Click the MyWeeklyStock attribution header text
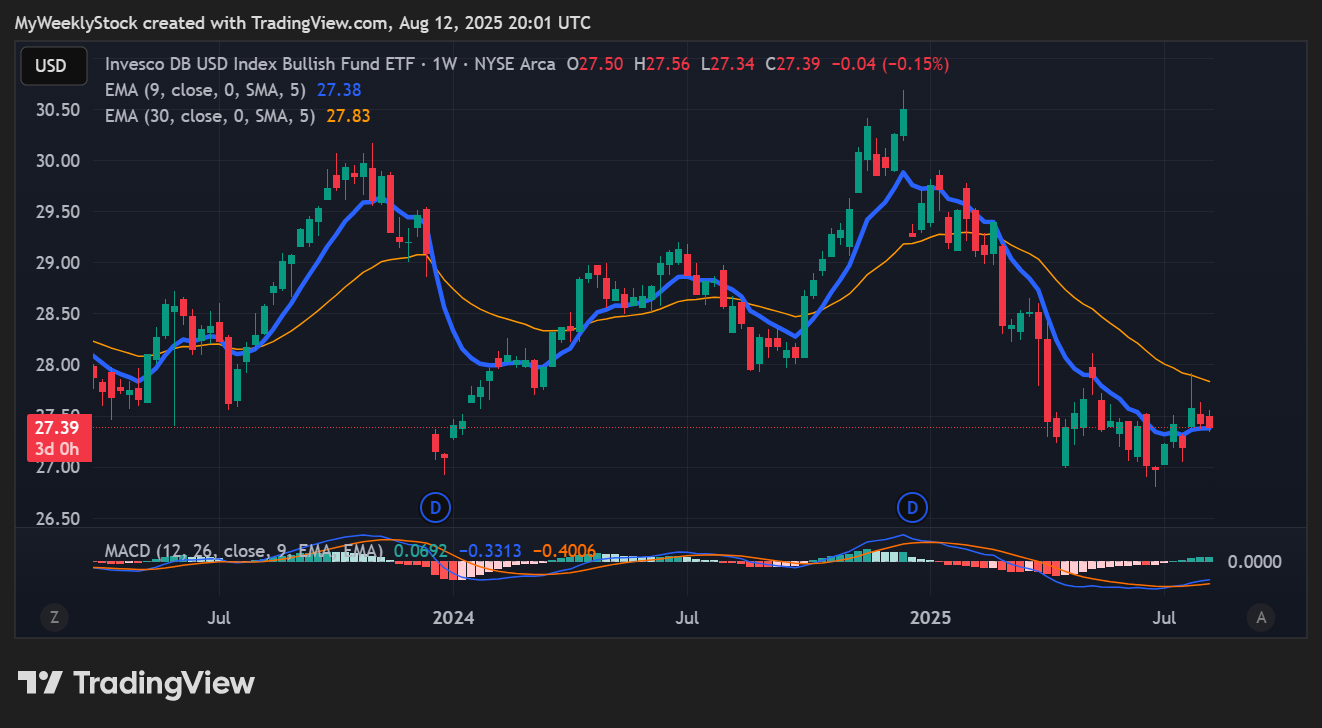The image size is (1322, 728). pos(304,22)
